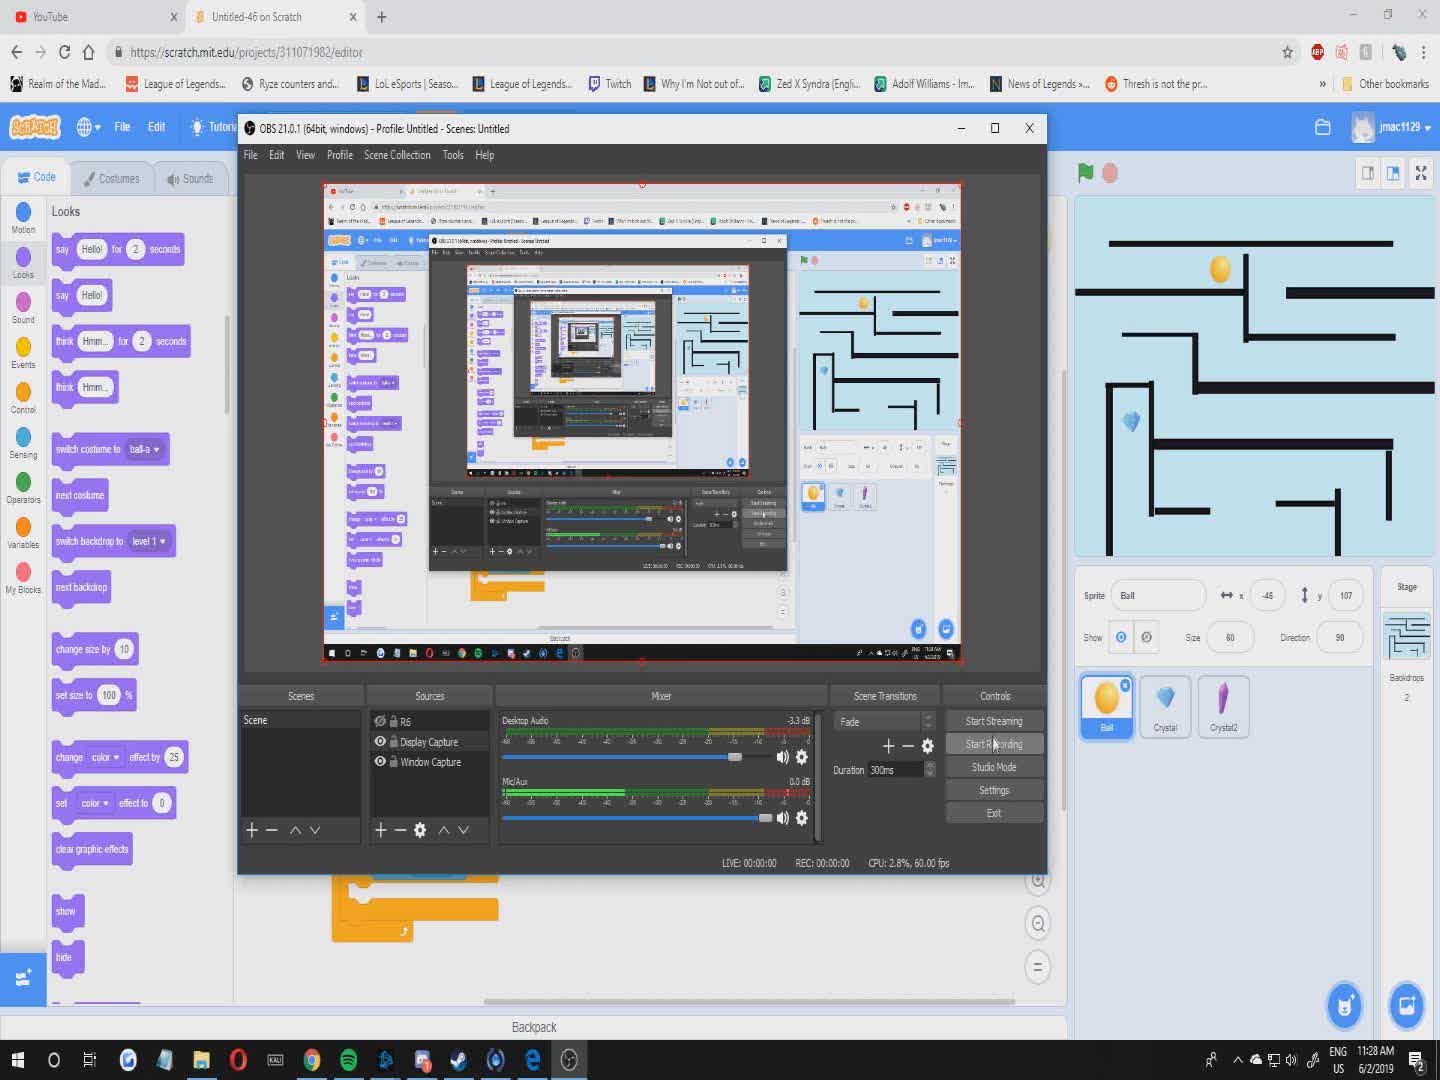
Task: Toggle visibility eye of Display Capture source
Action: point(380,742)
